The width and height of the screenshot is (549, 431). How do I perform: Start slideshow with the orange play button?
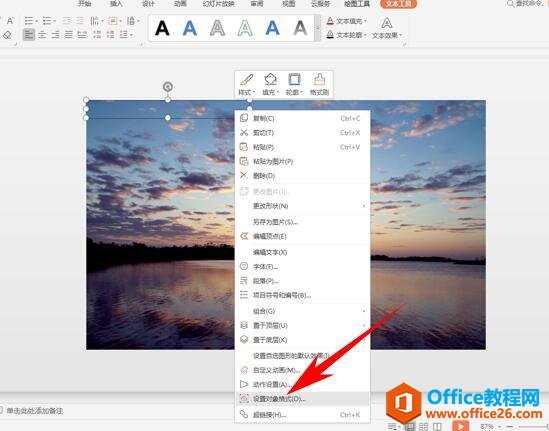(460, 426)
